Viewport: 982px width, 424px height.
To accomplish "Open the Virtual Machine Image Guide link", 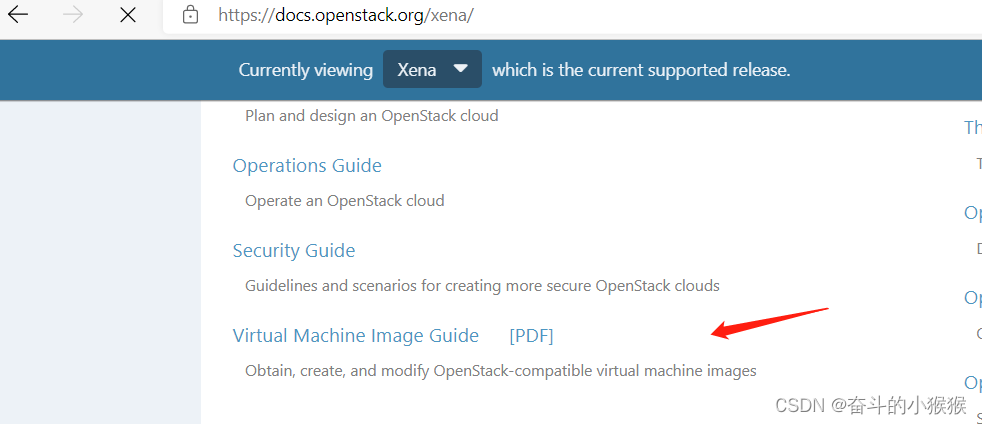I will 356,336.
